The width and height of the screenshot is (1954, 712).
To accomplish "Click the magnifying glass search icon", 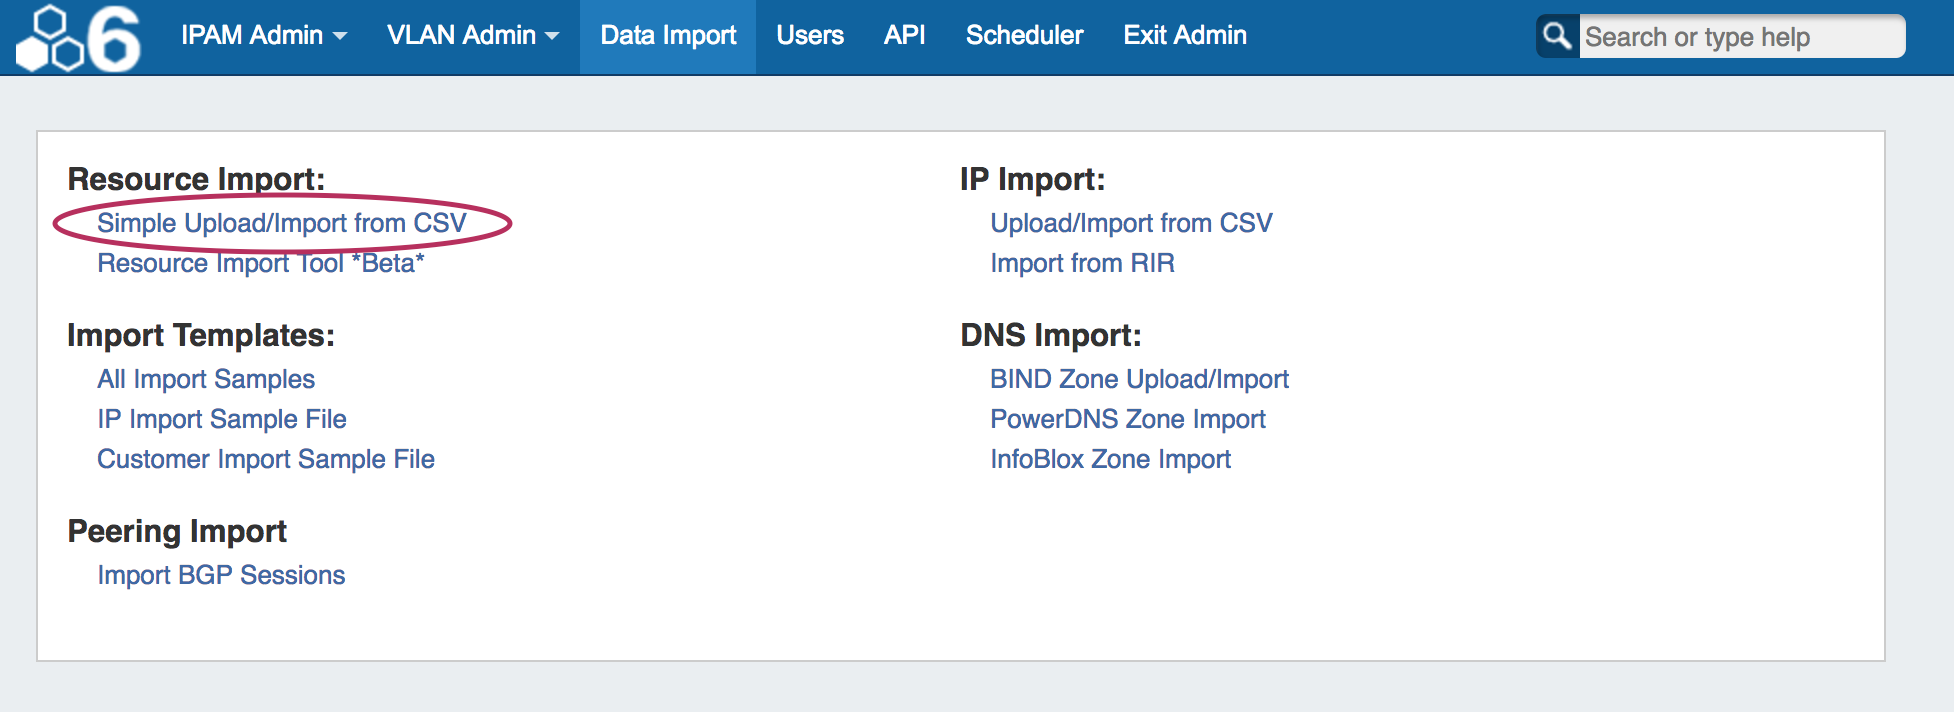I will [1557, 37].
